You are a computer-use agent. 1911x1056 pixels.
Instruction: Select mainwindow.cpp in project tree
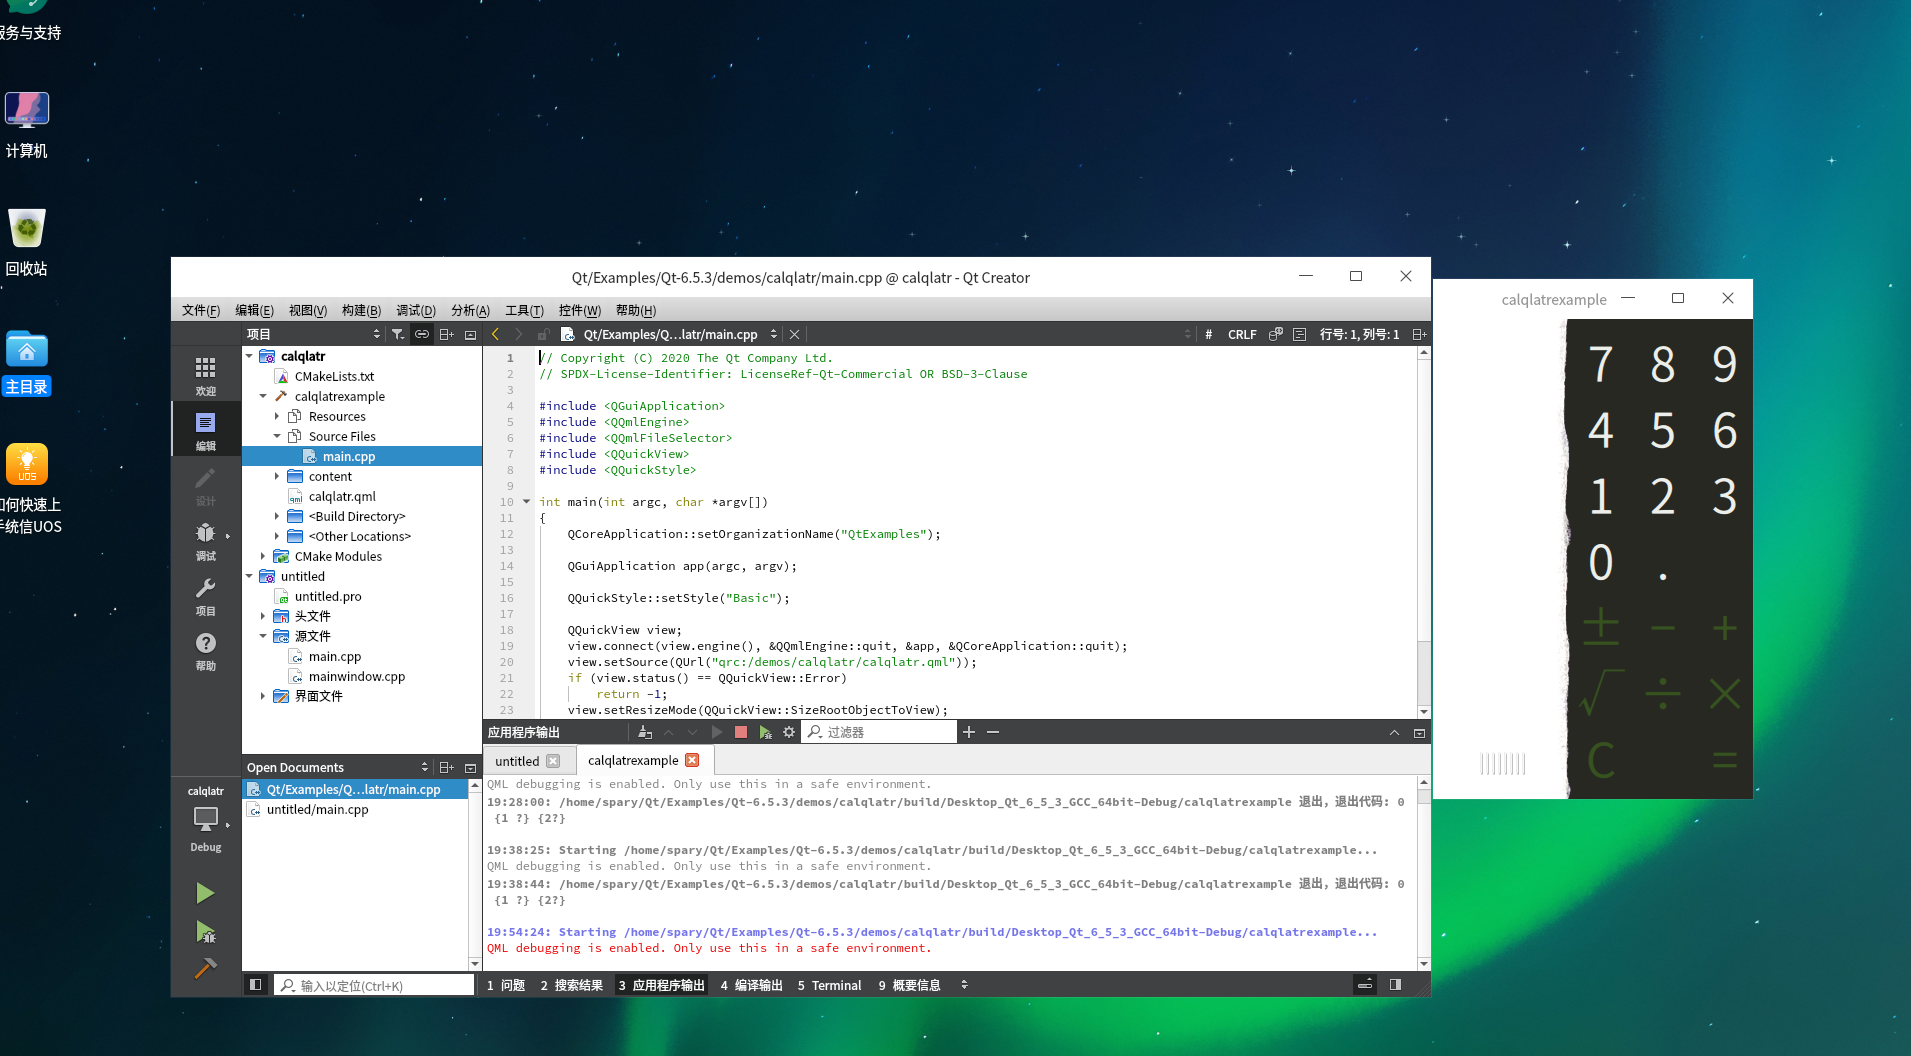click(357, 676)
